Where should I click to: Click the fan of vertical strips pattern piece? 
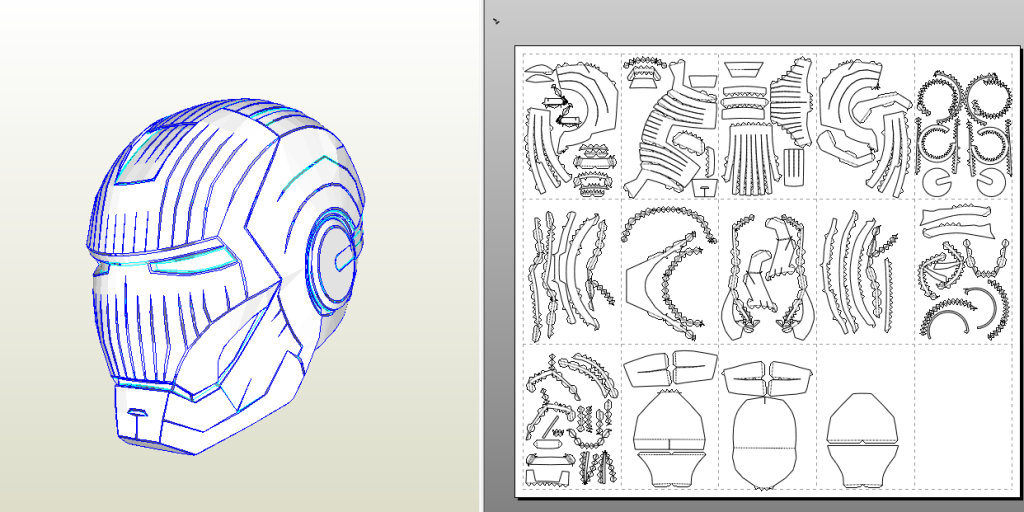point(752,161)
